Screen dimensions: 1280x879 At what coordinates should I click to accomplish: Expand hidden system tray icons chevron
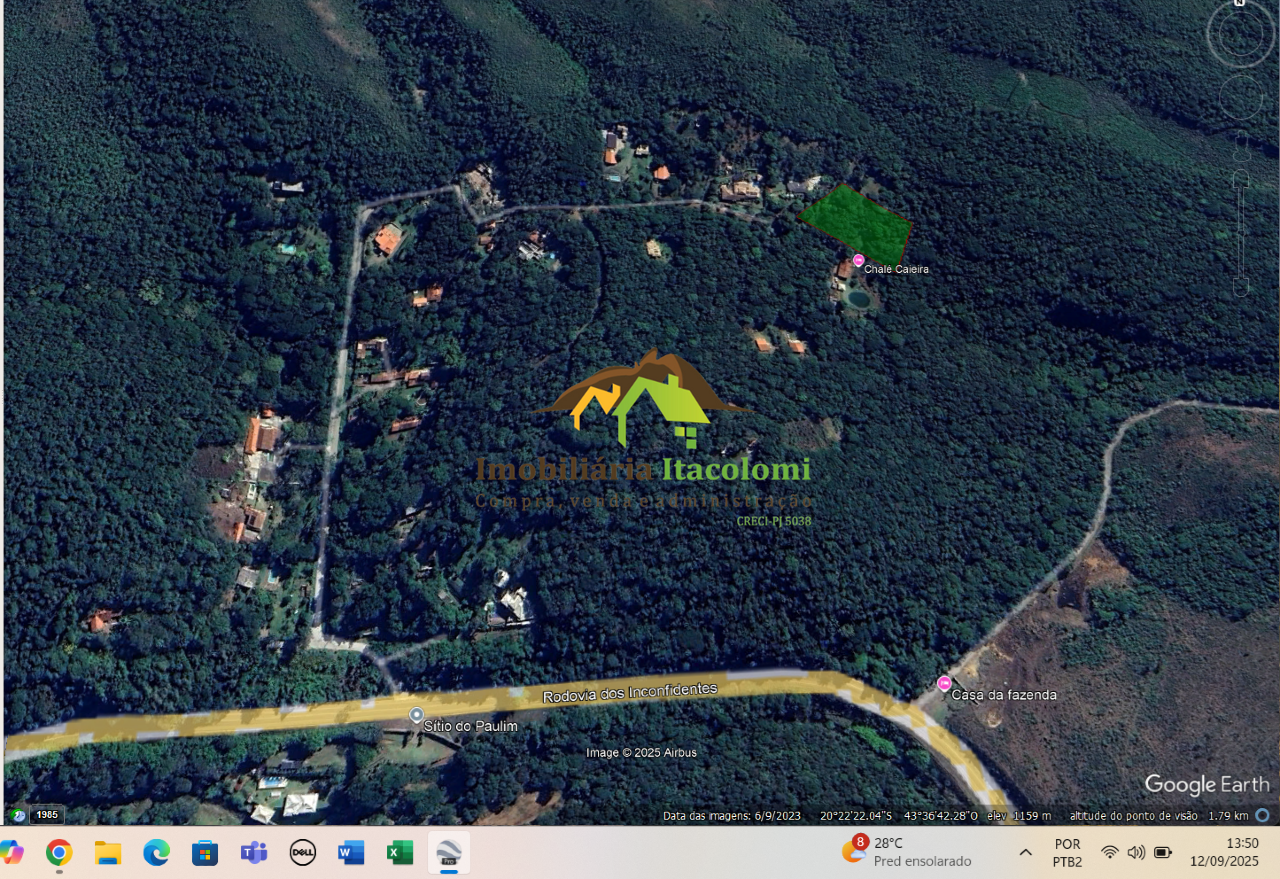pyautogui.click(x=1025, y=852)
